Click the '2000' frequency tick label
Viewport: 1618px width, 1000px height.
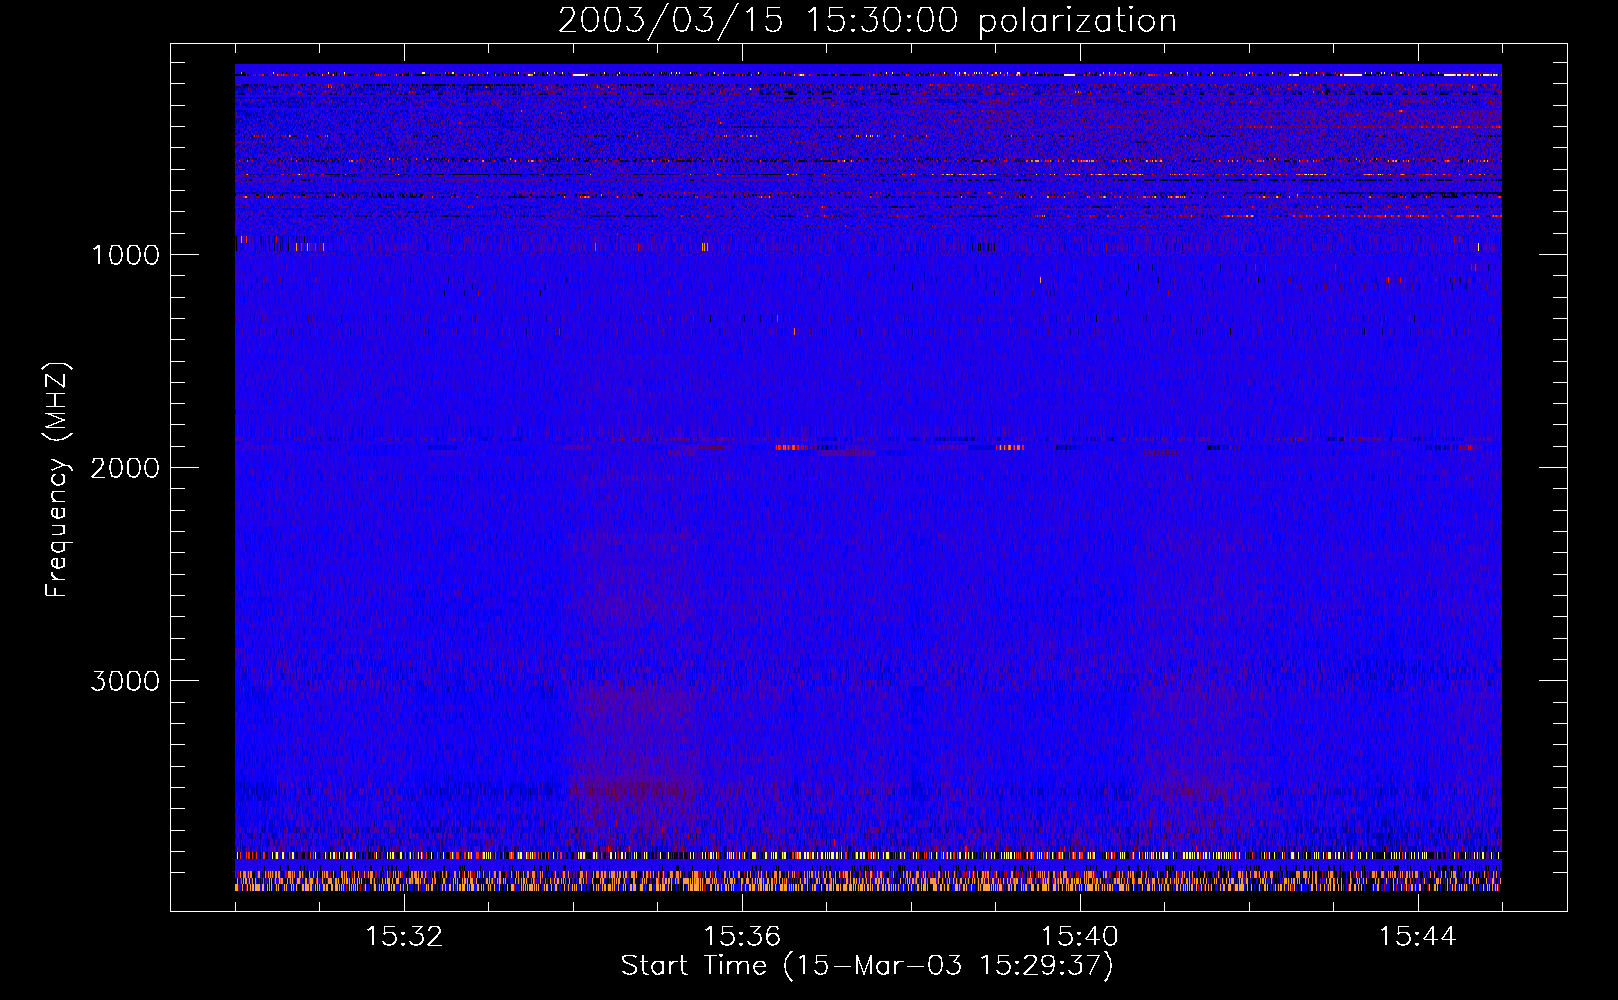pyautogui.click(x=125, y=468)
